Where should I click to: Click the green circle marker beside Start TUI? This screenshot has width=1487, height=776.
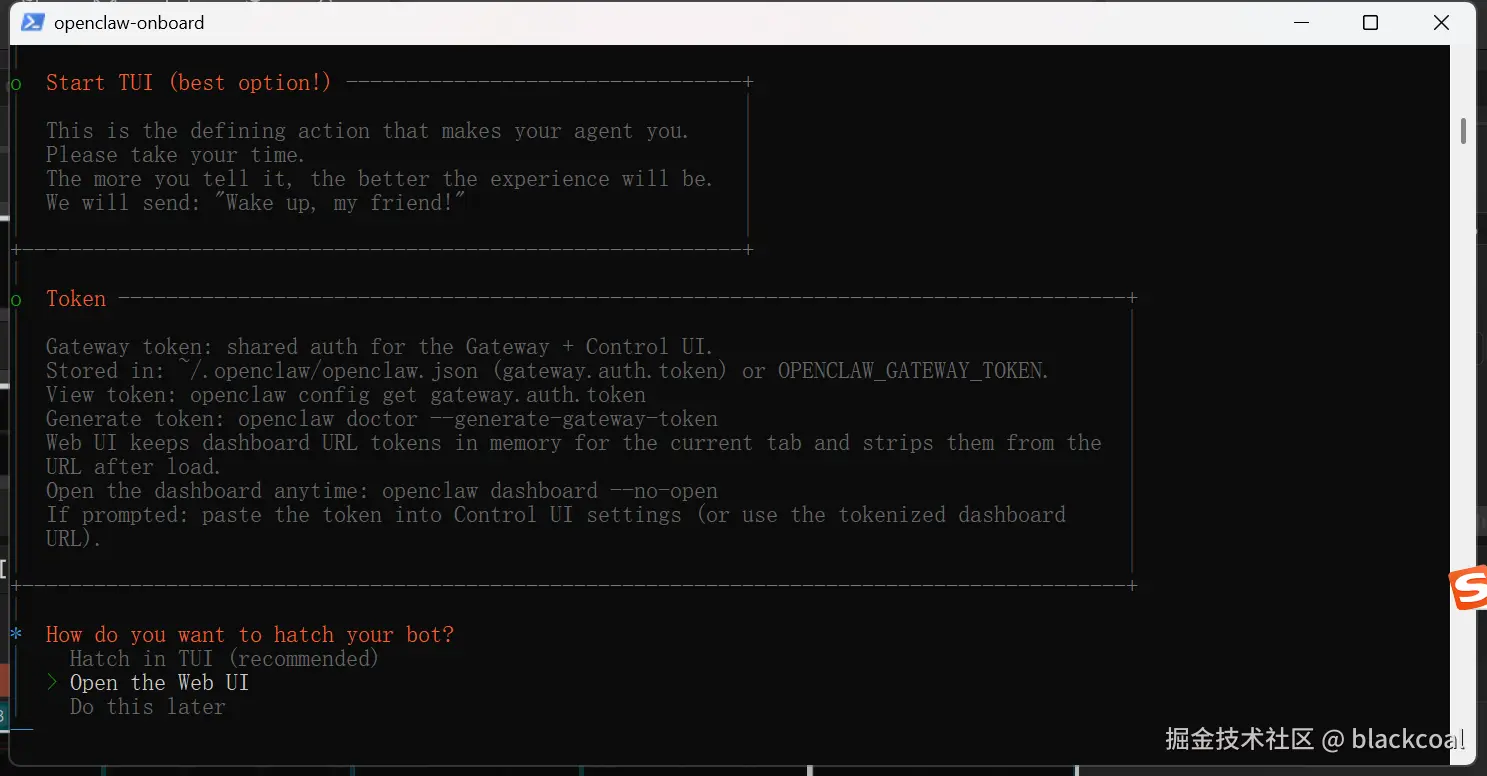click(x=15, y=84)
